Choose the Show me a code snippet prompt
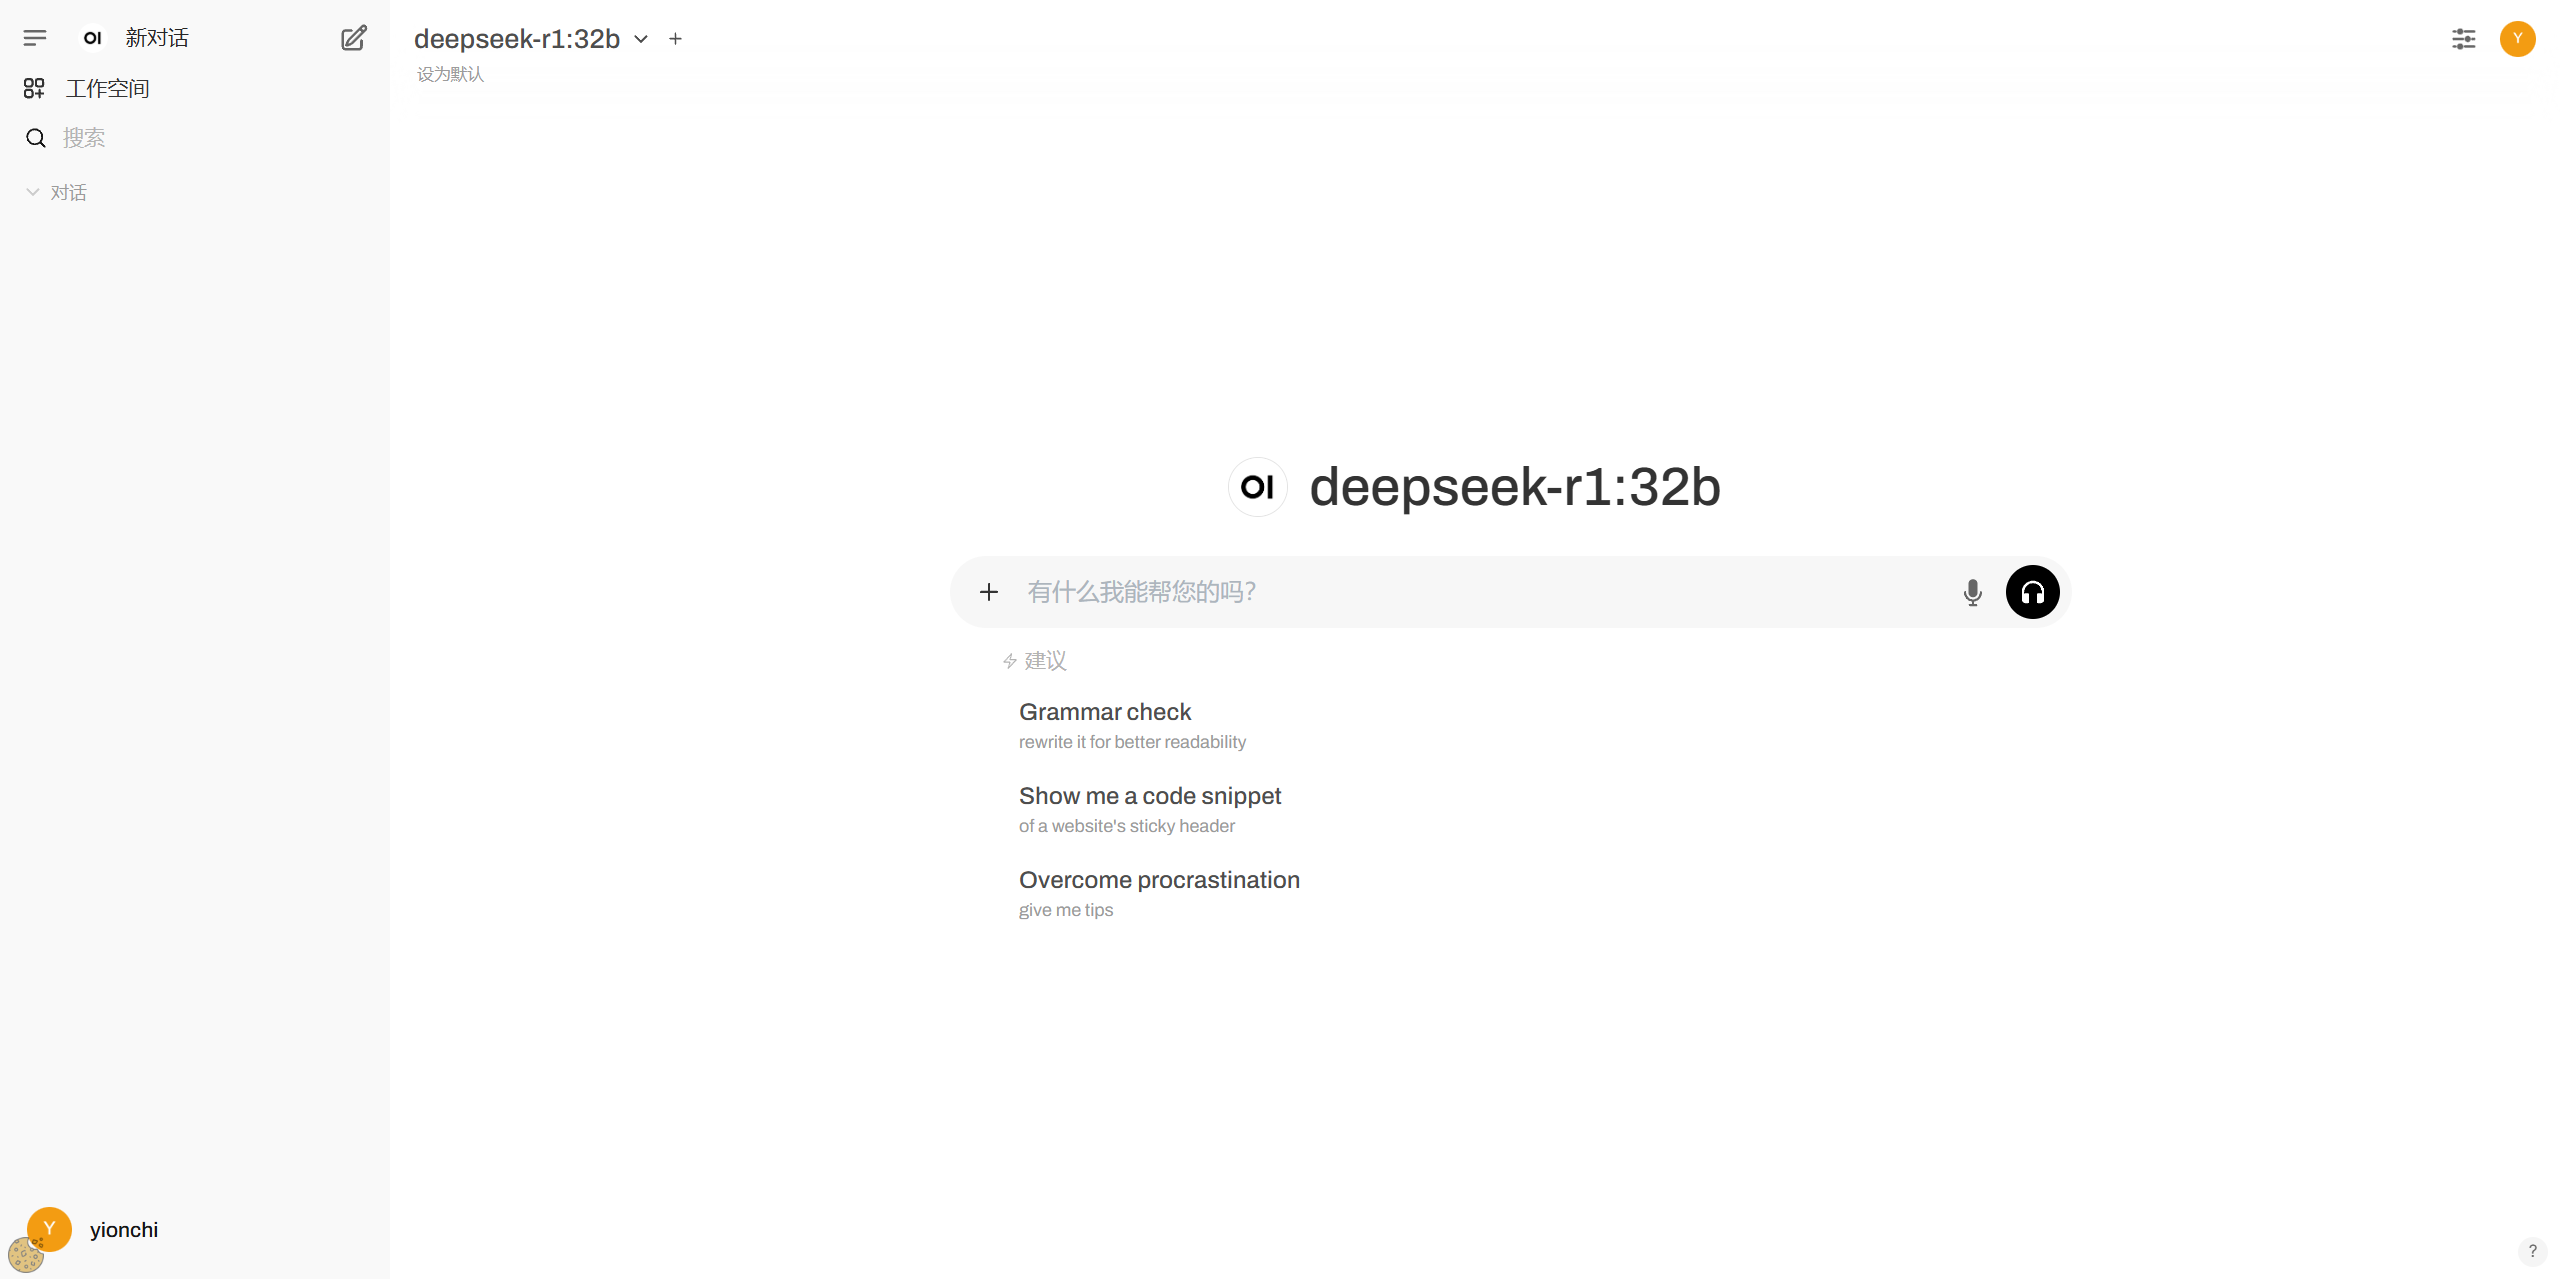Image resolution: width=2560 pixels, height=1279 pixels. point(1149,795)
